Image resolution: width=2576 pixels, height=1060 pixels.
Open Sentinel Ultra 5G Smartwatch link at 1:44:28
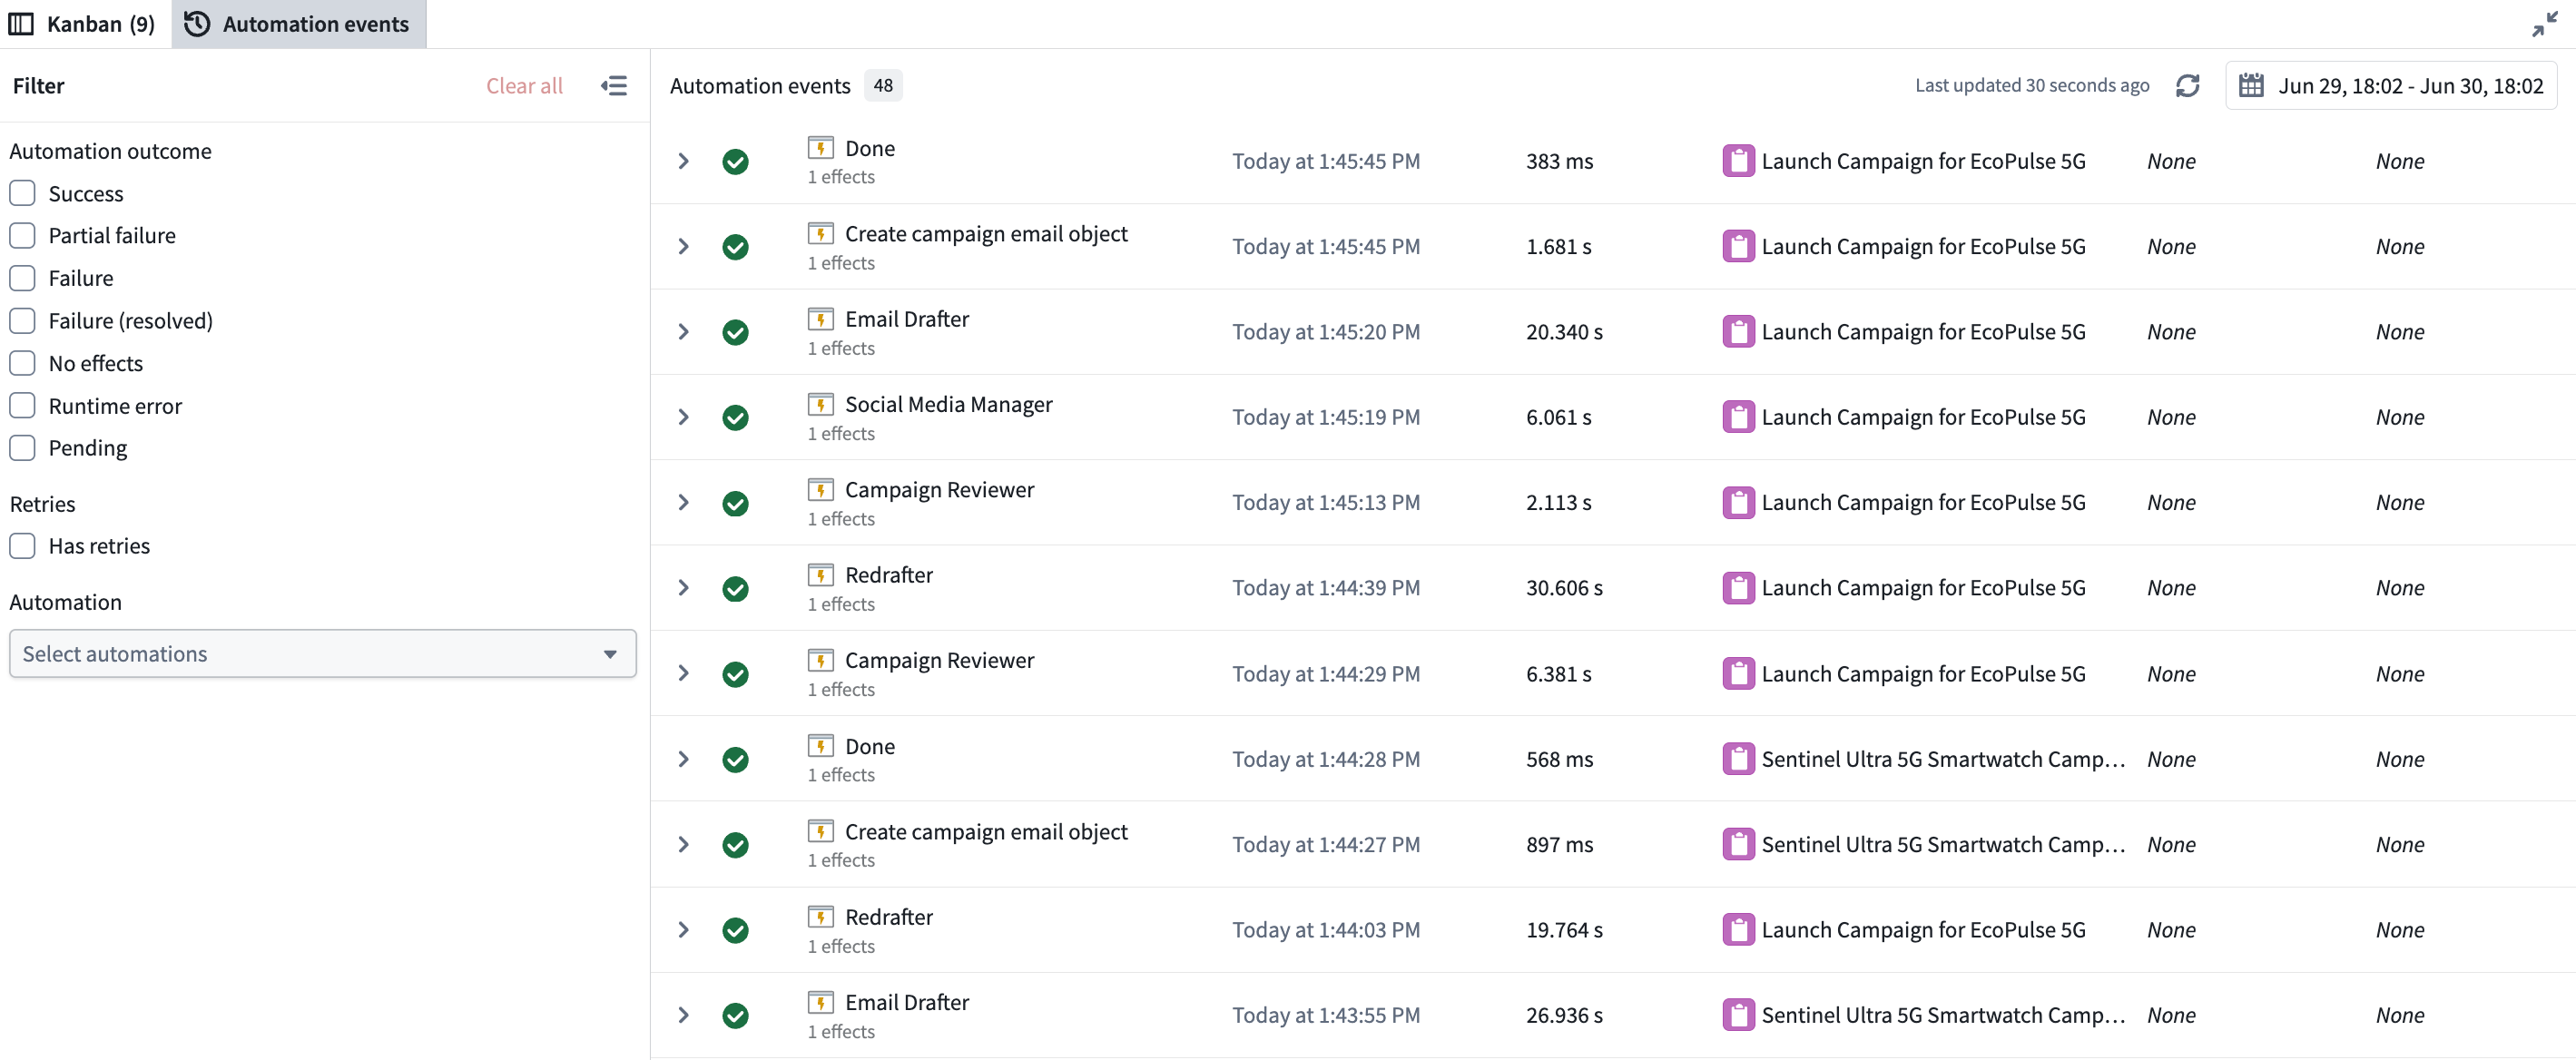(x=1942, y=759)
